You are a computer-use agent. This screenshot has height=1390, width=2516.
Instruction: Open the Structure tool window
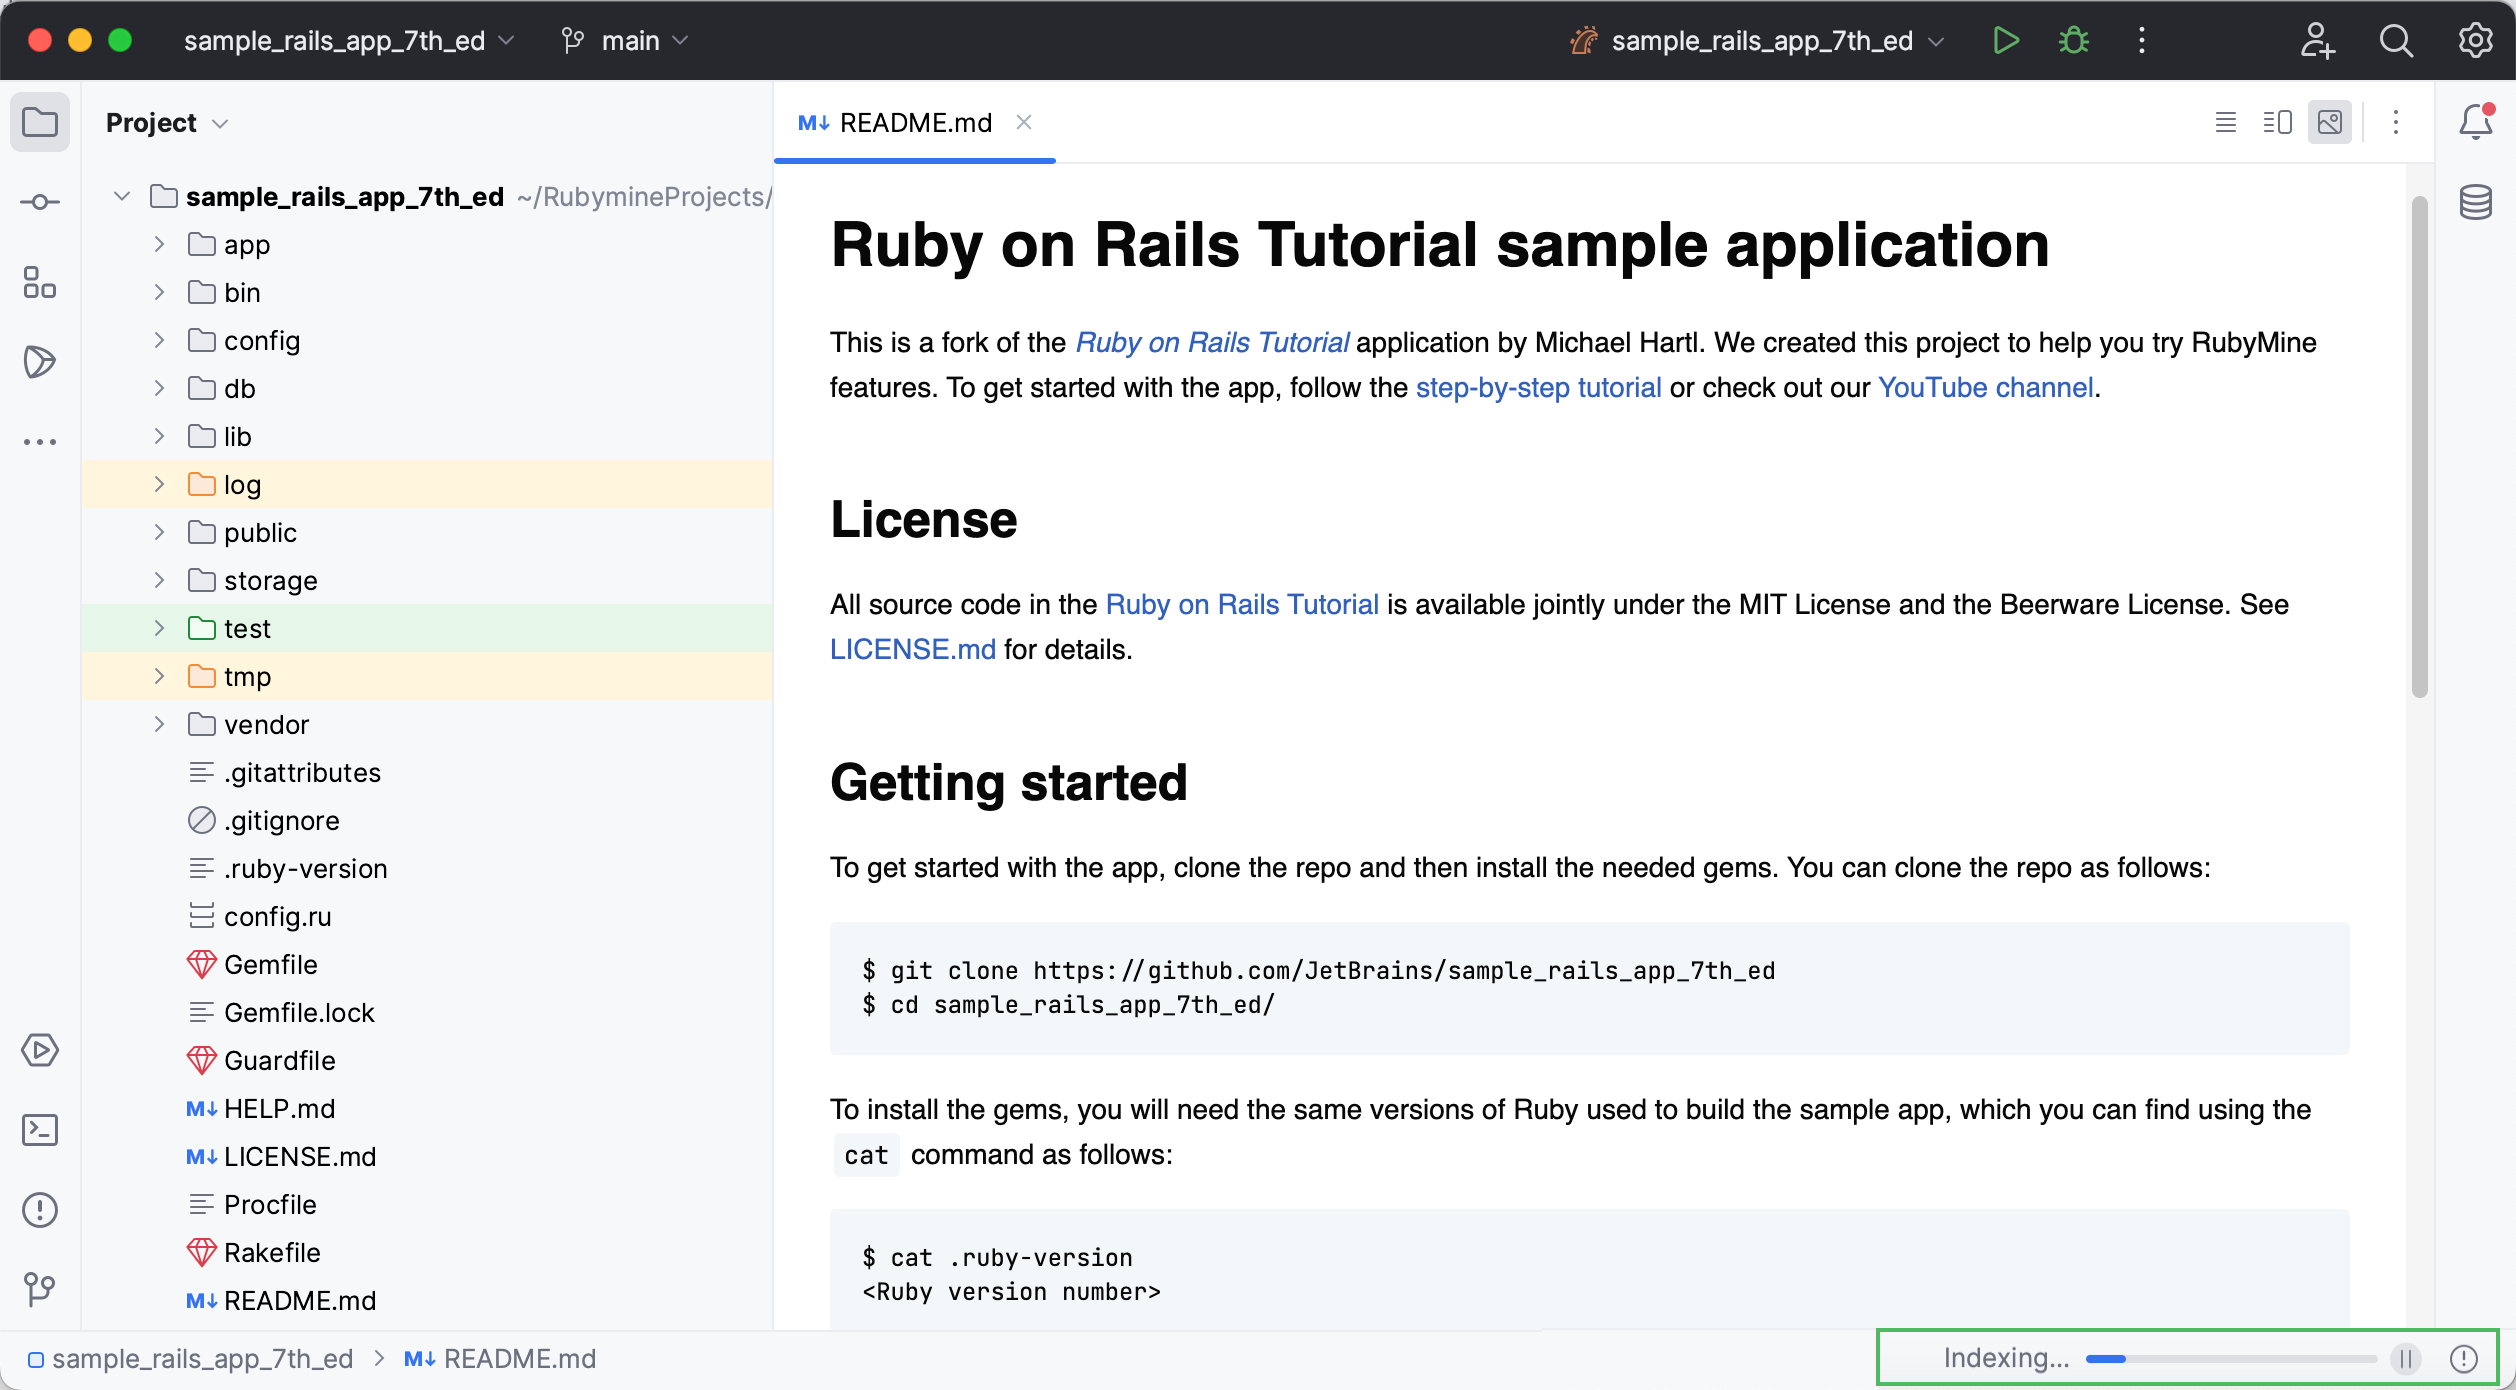point(40,283)
